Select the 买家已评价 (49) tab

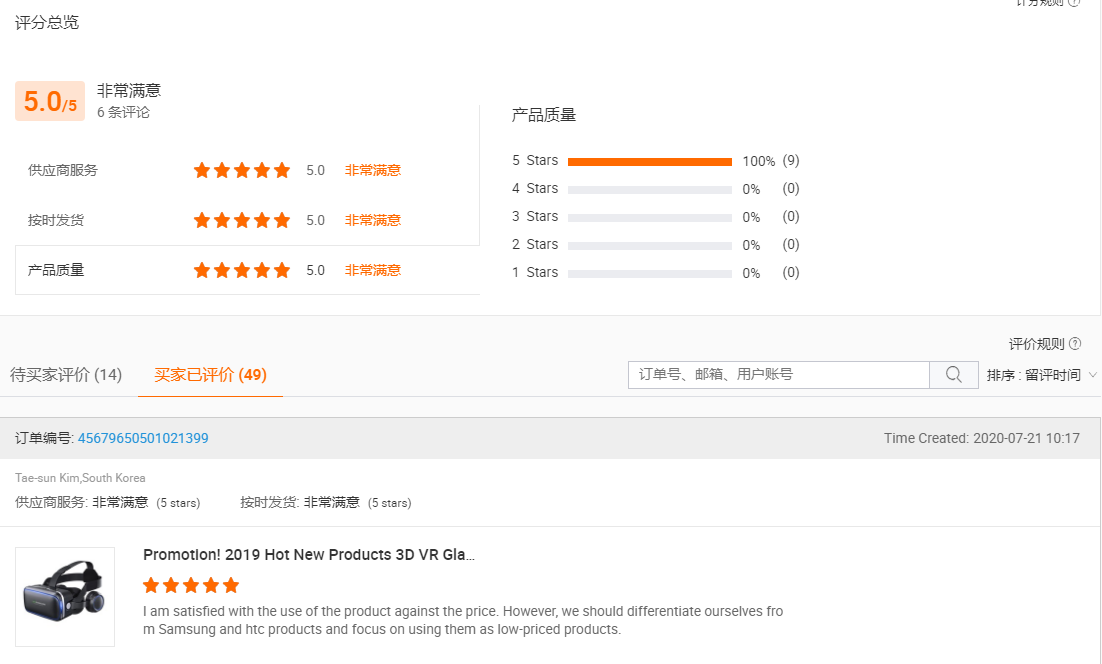[210, 375]
